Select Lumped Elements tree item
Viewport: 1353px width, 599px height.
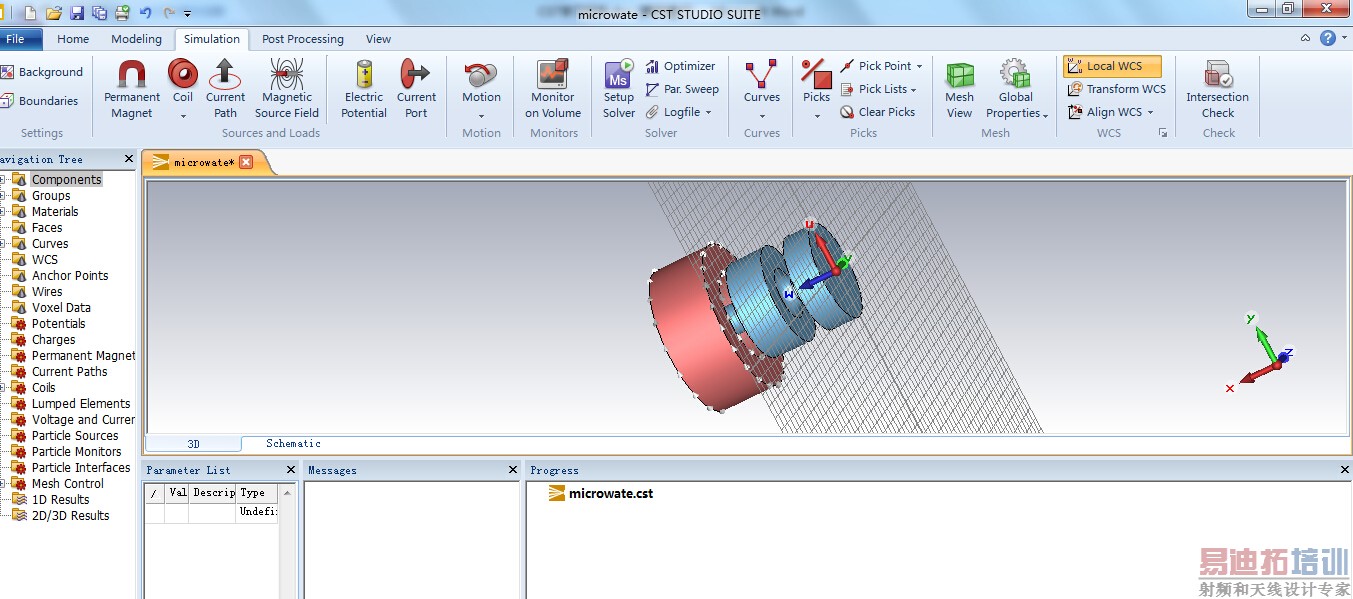(x=81, y=404)
